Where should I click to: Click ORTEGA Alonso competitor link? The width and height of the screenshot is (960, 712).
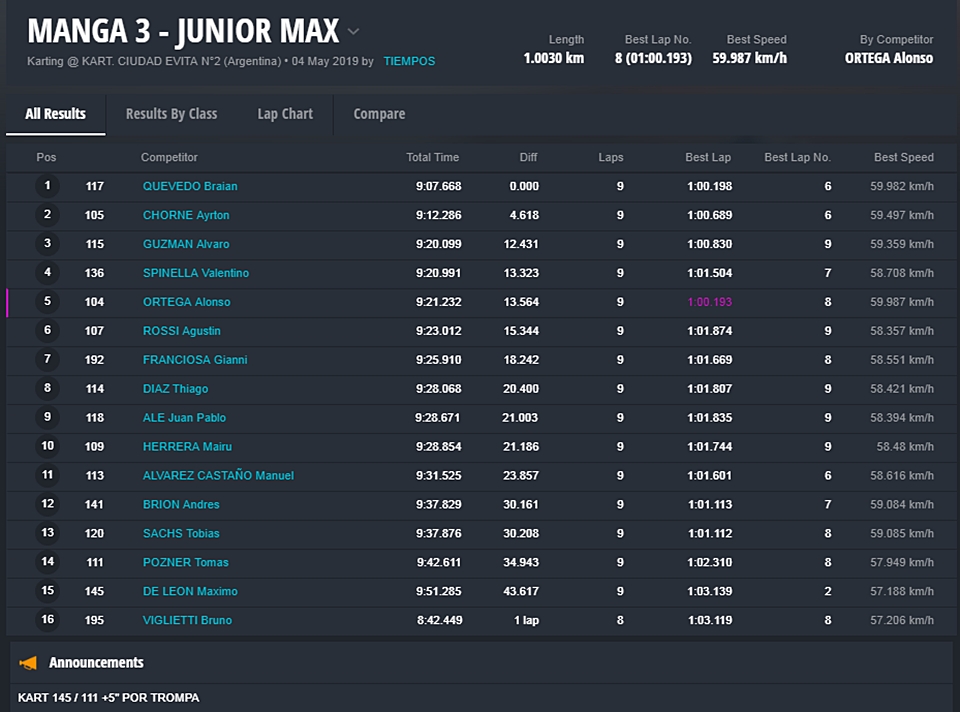(x=186, y=302)
